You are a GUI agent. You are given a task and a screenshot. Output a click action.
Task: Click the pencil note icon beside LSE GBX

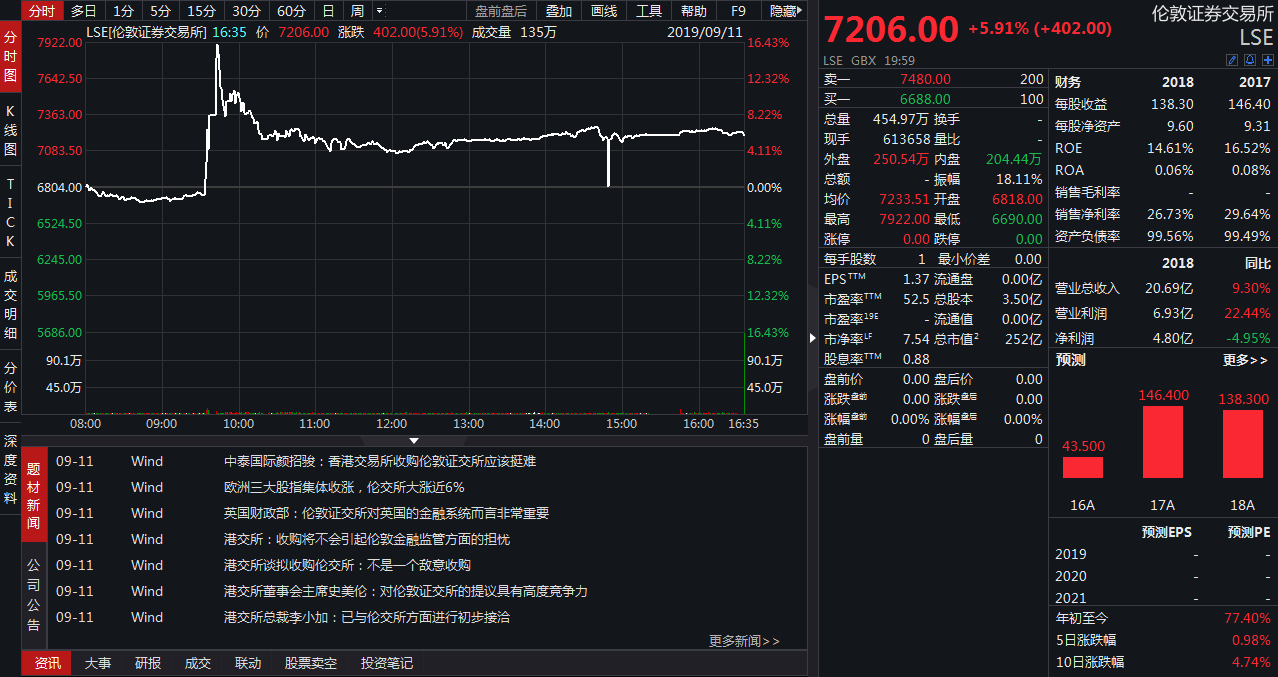coord(1232,60)
